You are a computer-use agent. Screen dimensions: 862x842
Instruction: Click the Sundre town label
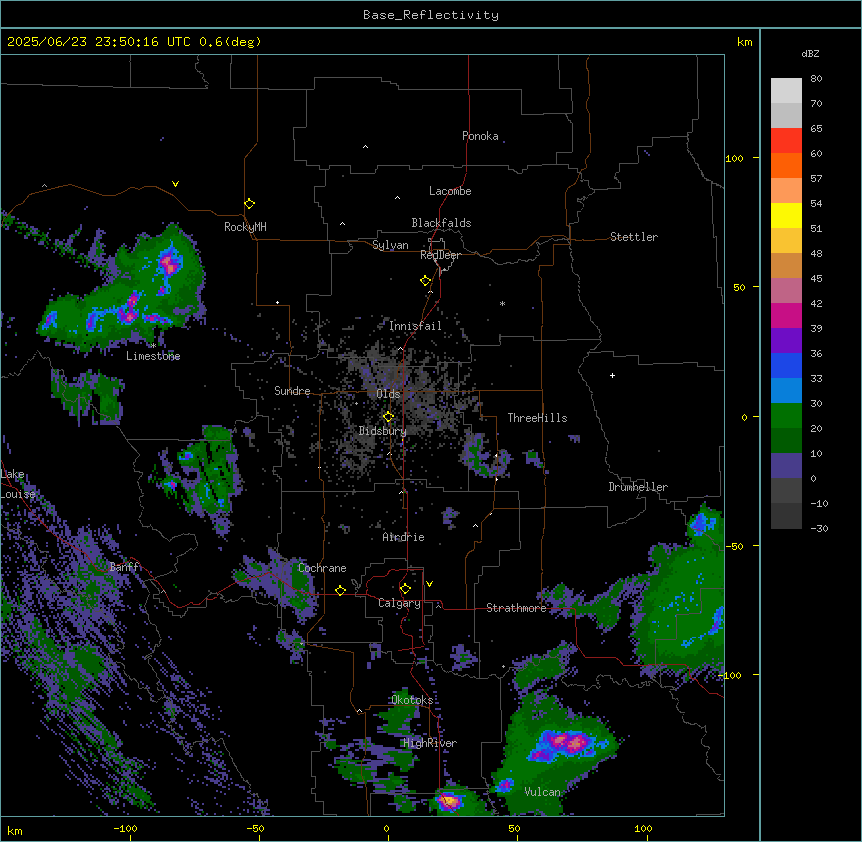[292, 391]
